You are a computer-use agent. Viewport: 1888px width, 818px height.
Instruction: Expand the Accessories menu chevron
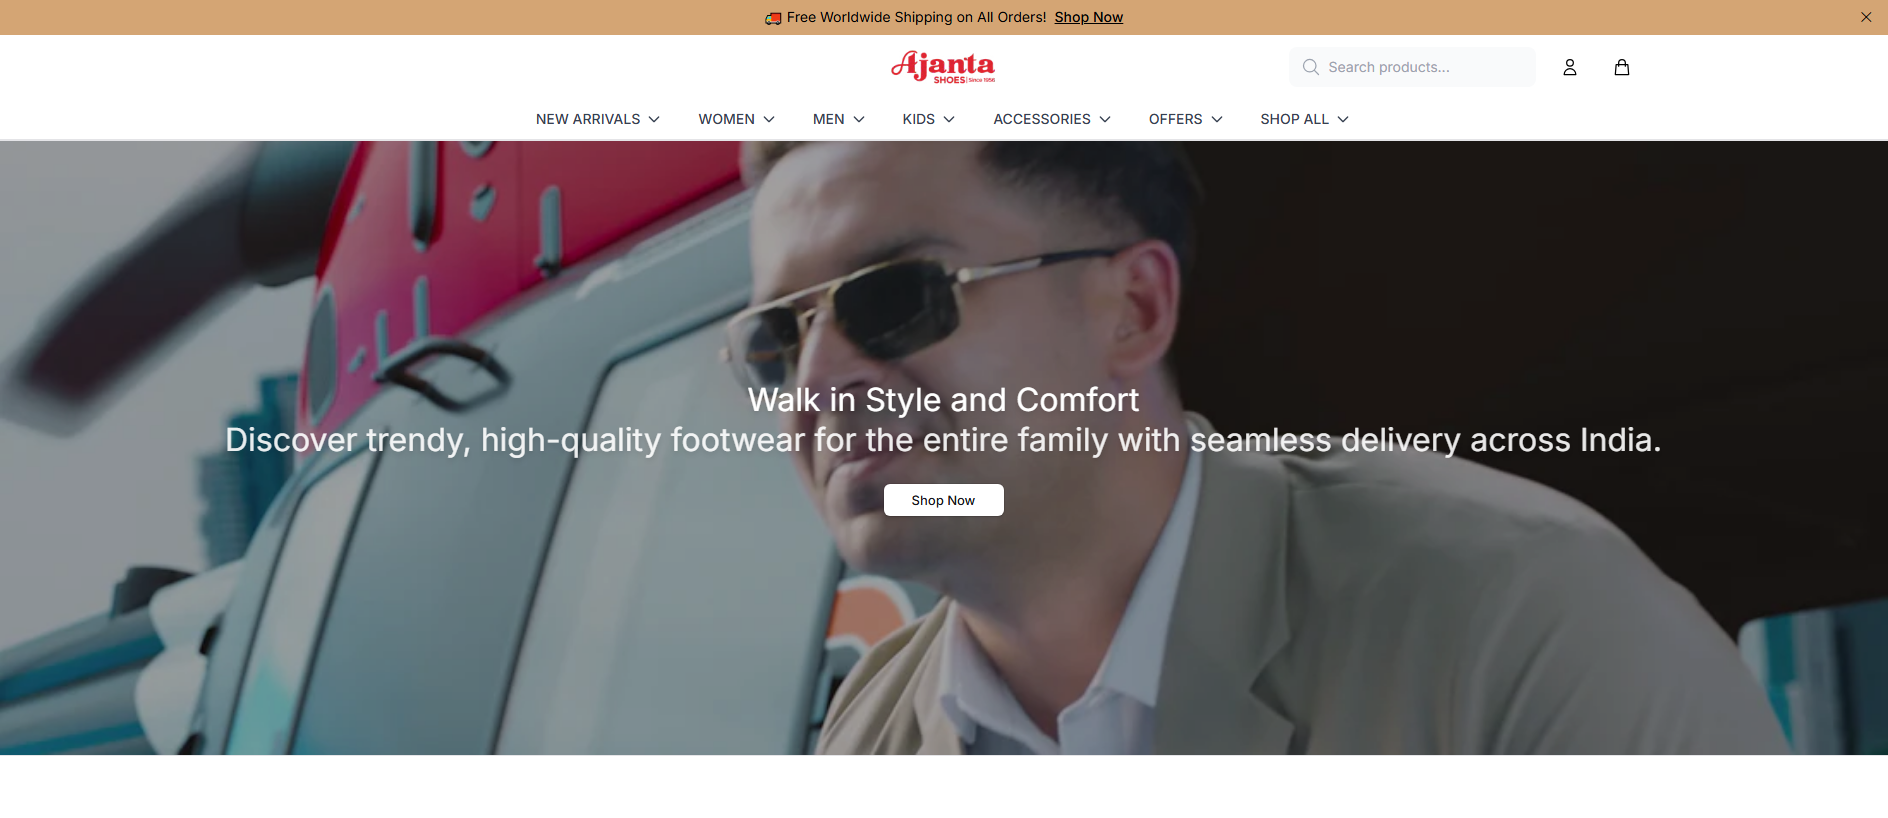click(x=1105, y=119)
